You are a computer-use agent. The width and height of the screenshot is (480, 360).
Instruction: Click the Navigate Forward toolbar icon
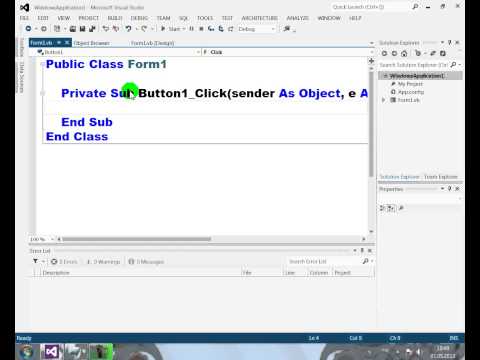pos(44,29)
